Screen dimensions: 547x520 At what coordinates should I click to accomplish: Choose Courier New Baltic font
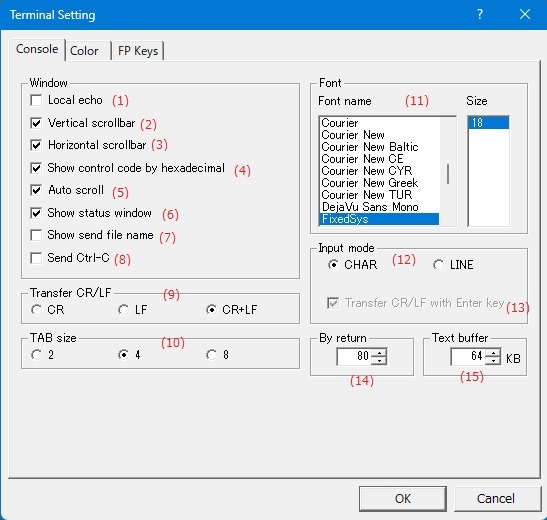[x=379, y=147]
